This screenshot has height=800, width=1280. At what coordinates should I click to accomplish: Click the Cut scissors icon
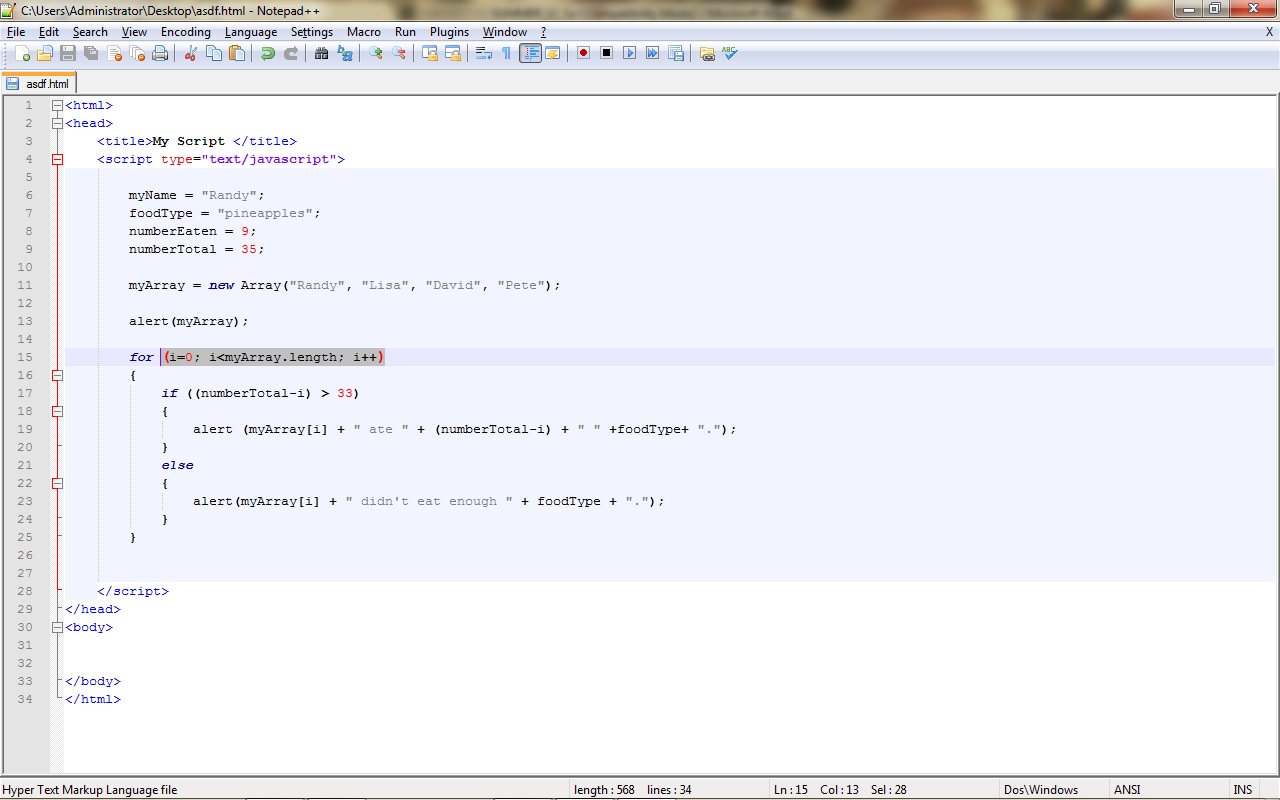click(190, 53)
